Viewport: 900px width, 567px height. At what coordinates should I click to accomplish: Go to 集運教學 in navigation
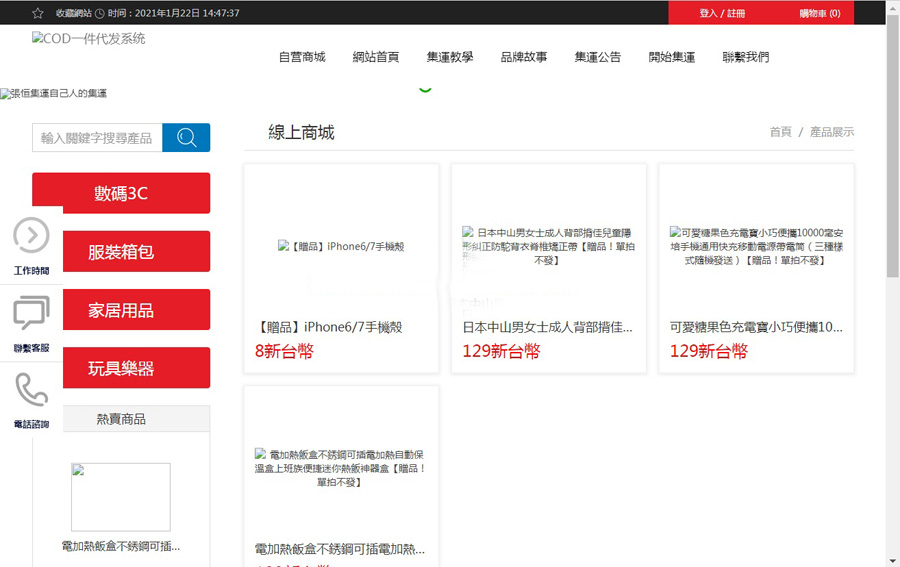(450, 57)
